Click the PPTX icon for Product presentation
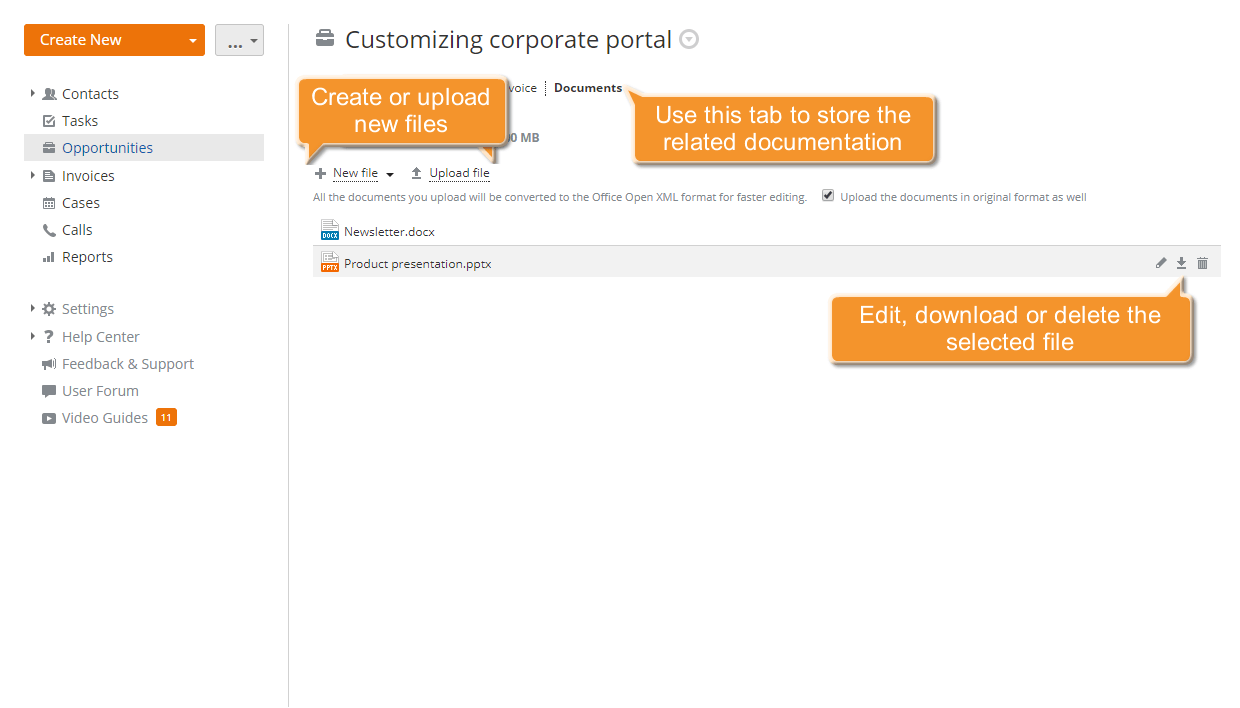Viewport: 1240px width, 708px height. tap(330, 262)
